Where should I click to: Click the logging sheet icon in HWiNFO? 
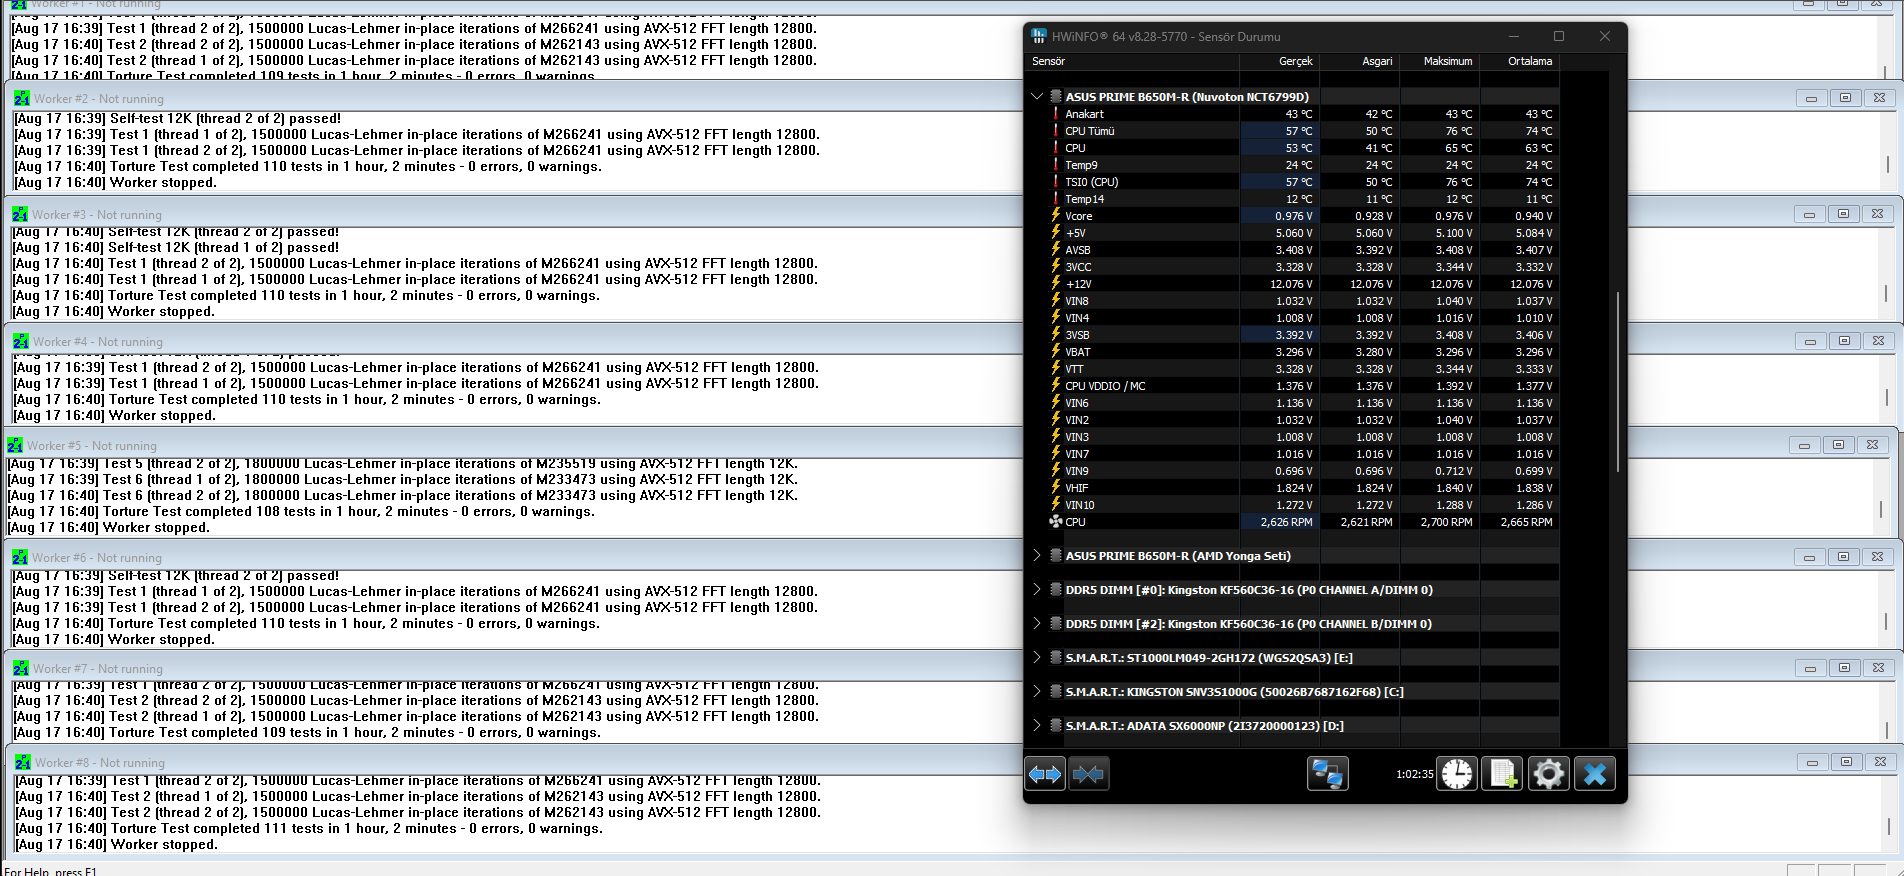(1502, 774)
